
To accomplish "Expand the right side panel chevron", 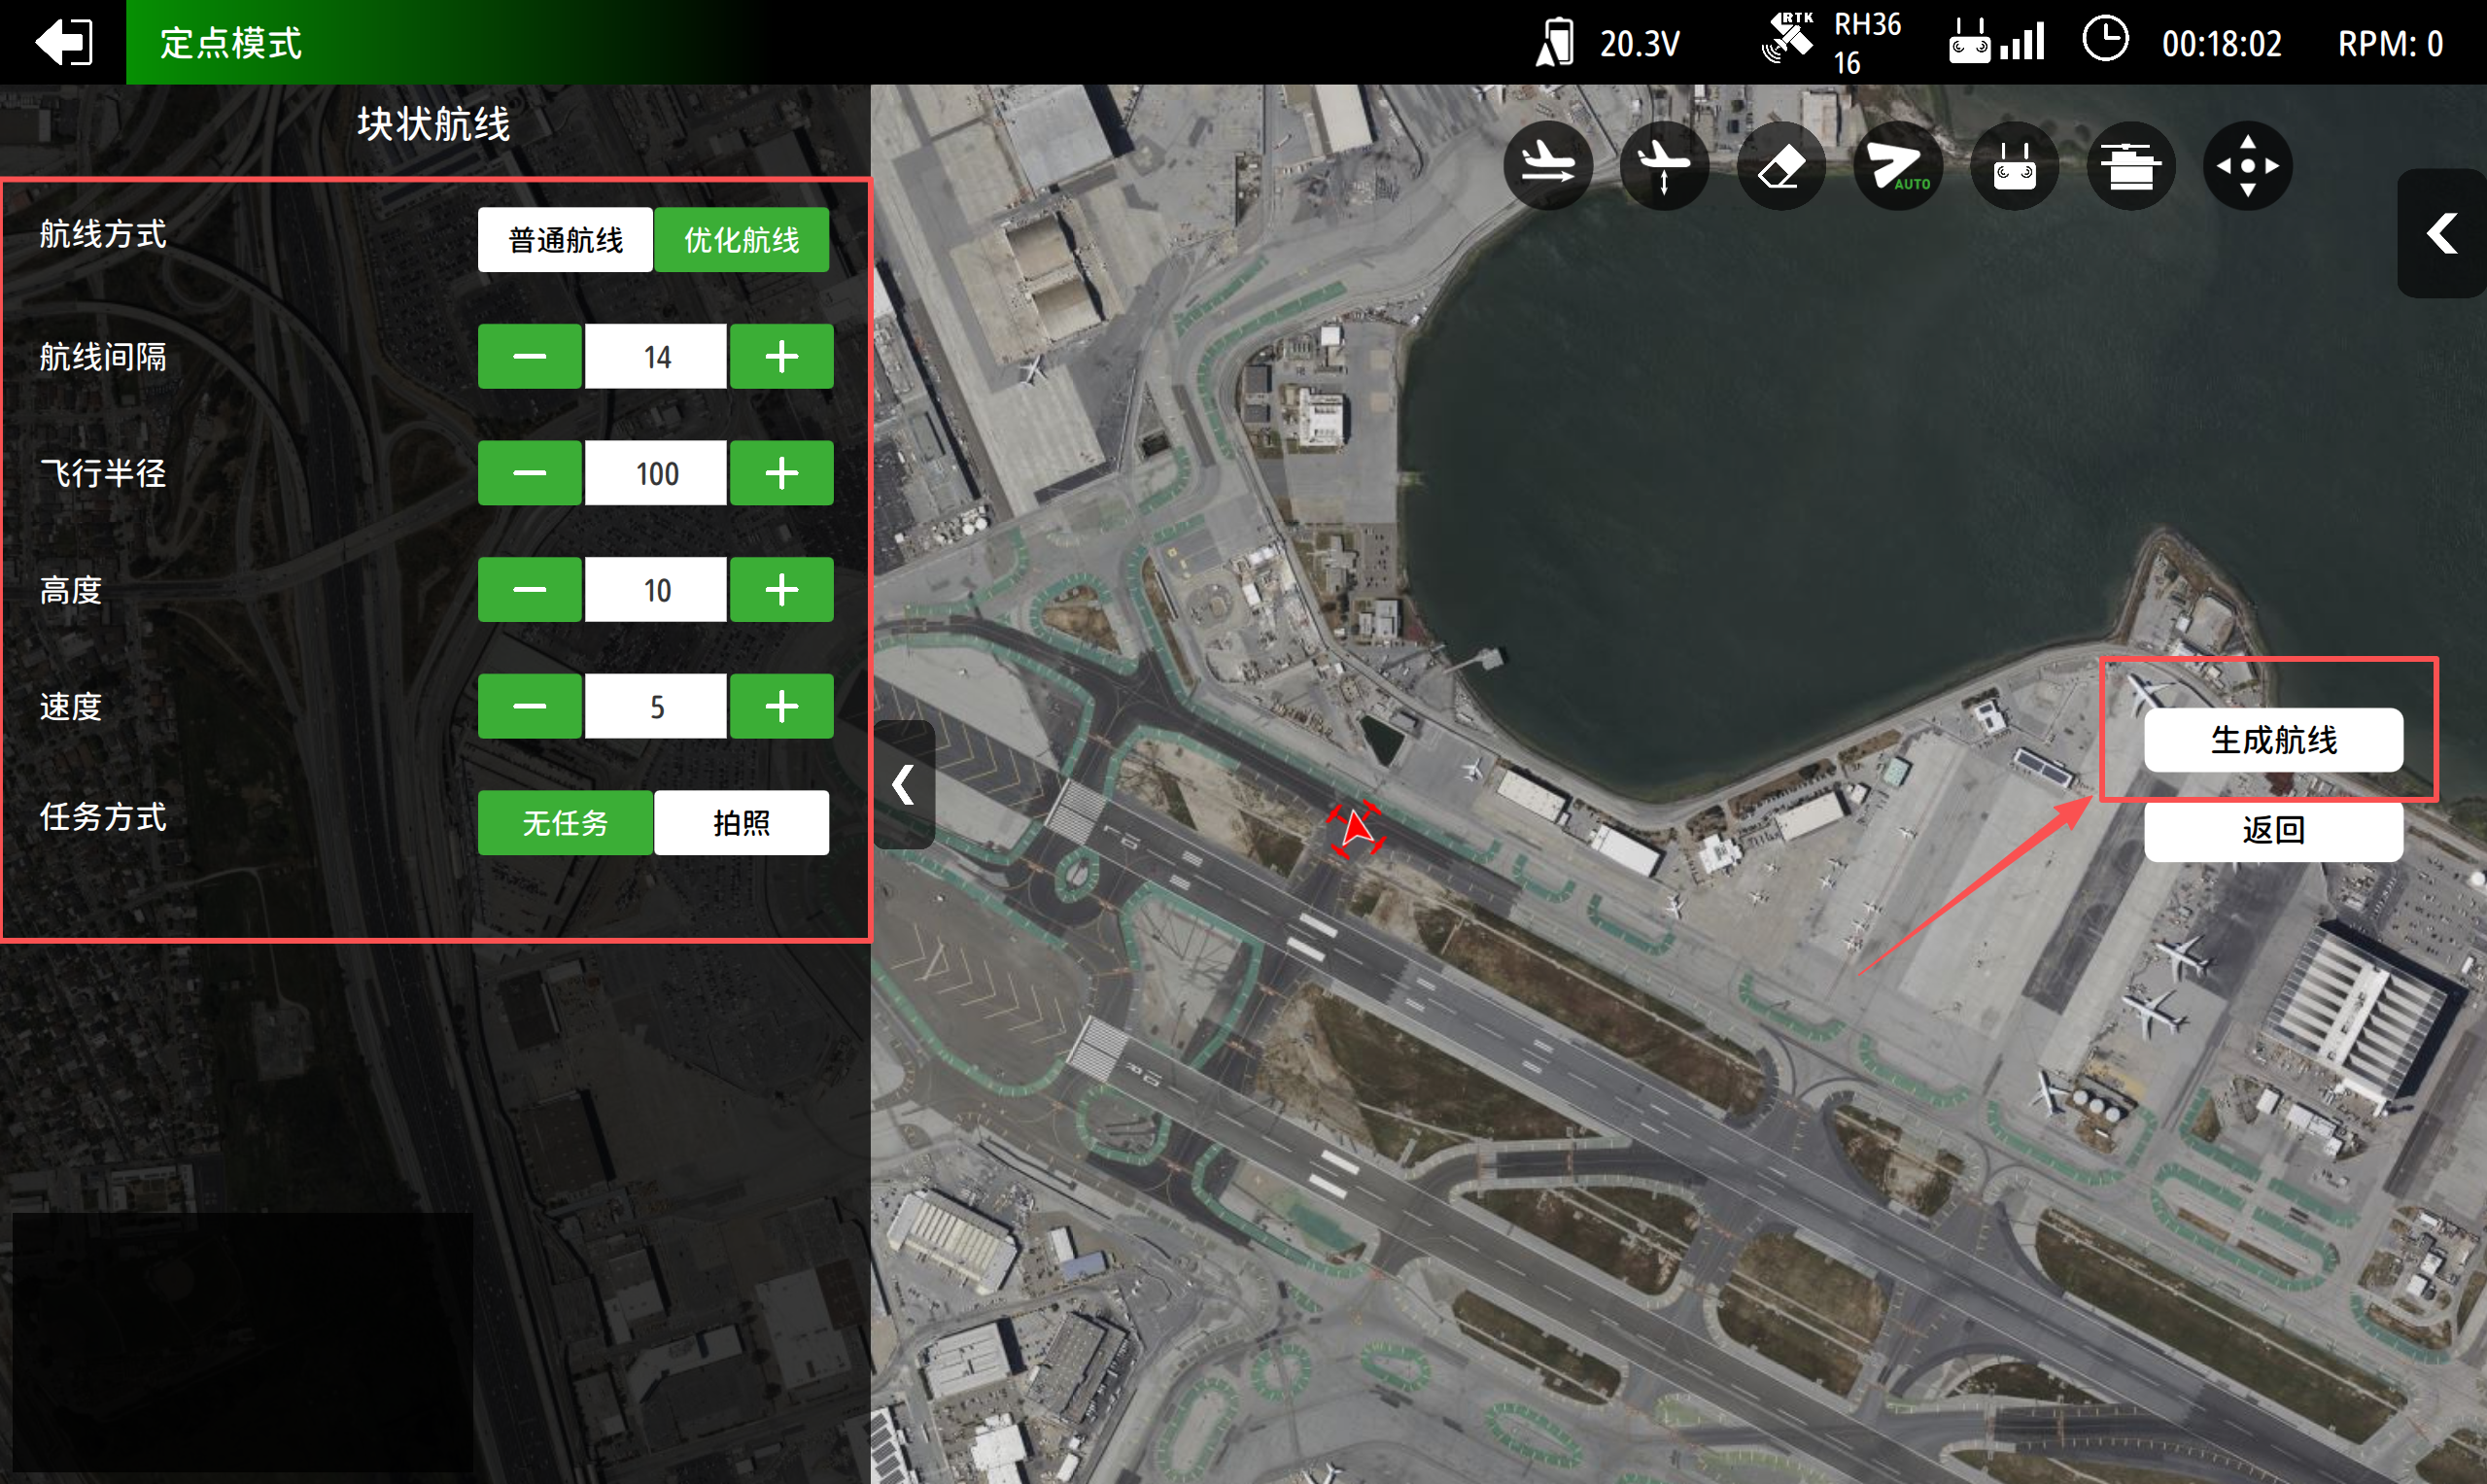I will [2442, 233].
